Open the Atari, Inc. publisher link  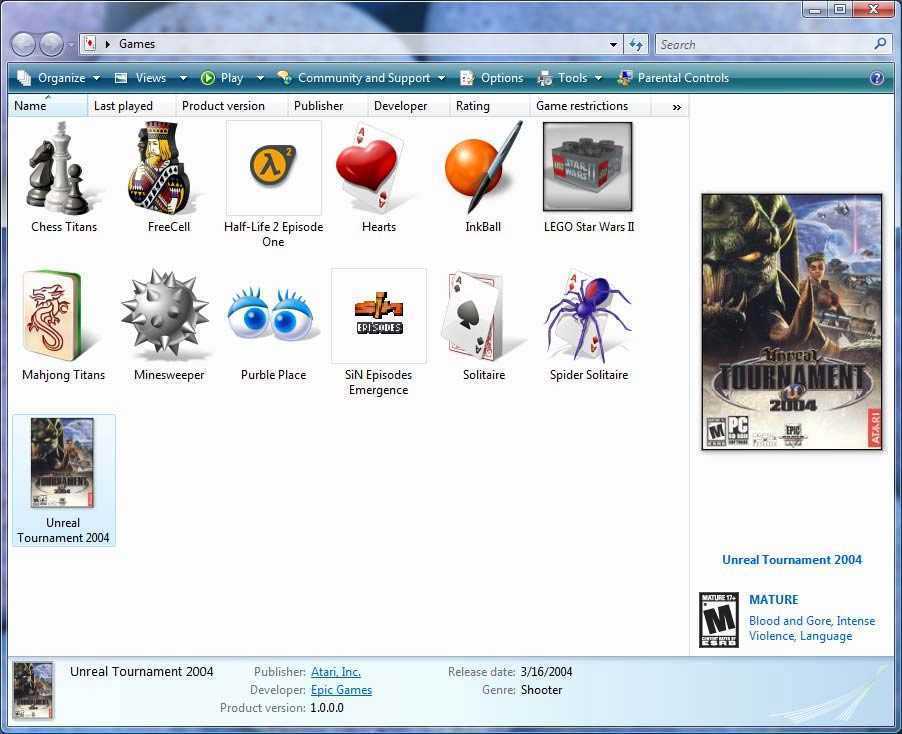point(335,672)
